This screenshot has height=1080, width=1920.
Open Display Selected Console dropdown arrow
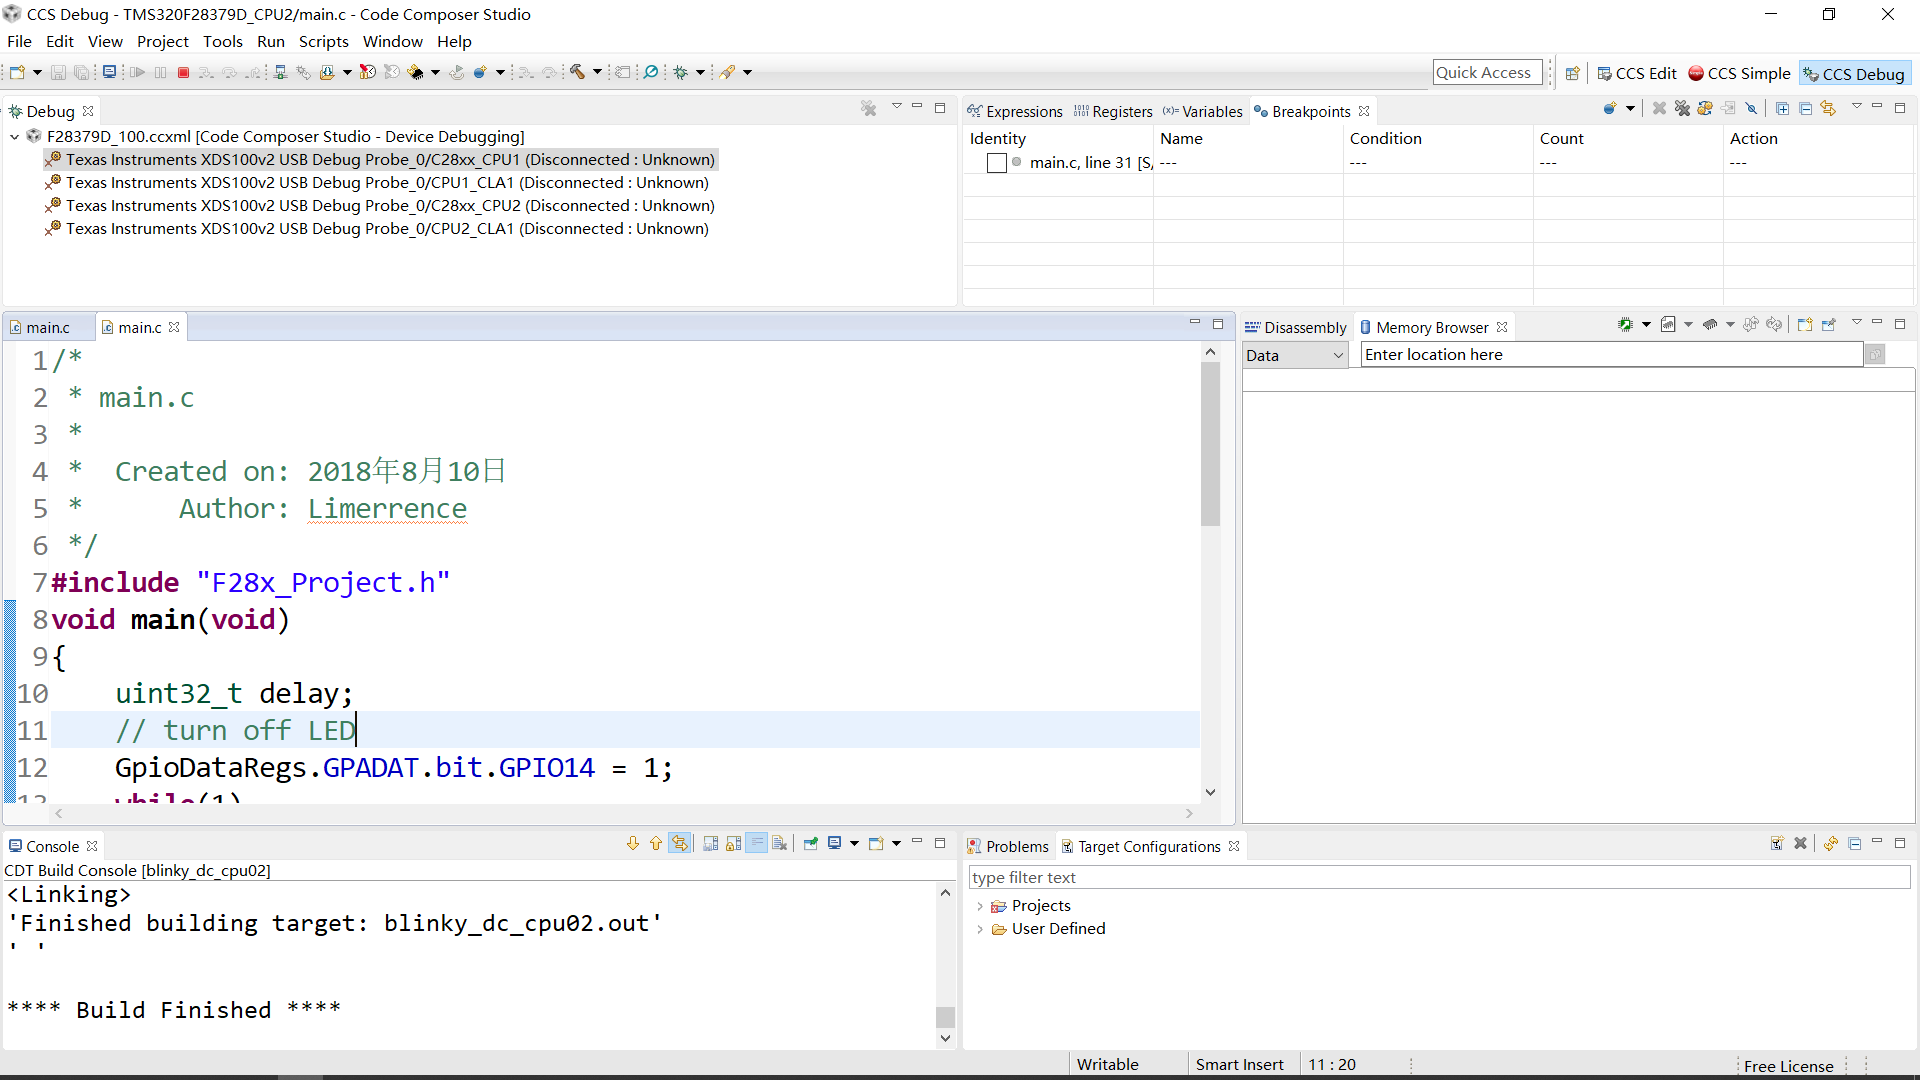click(854, 843)
